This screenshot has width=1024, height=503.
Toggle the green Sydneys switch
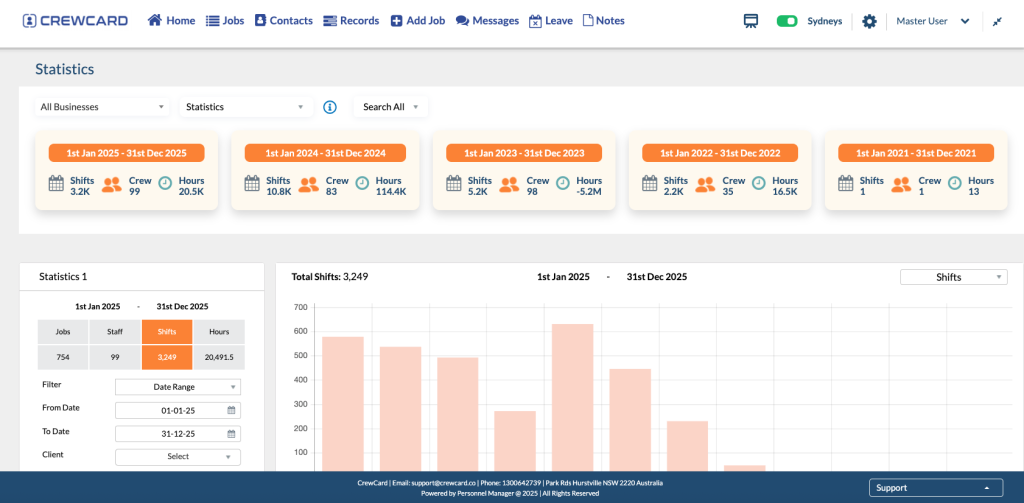tap(787, 21)
